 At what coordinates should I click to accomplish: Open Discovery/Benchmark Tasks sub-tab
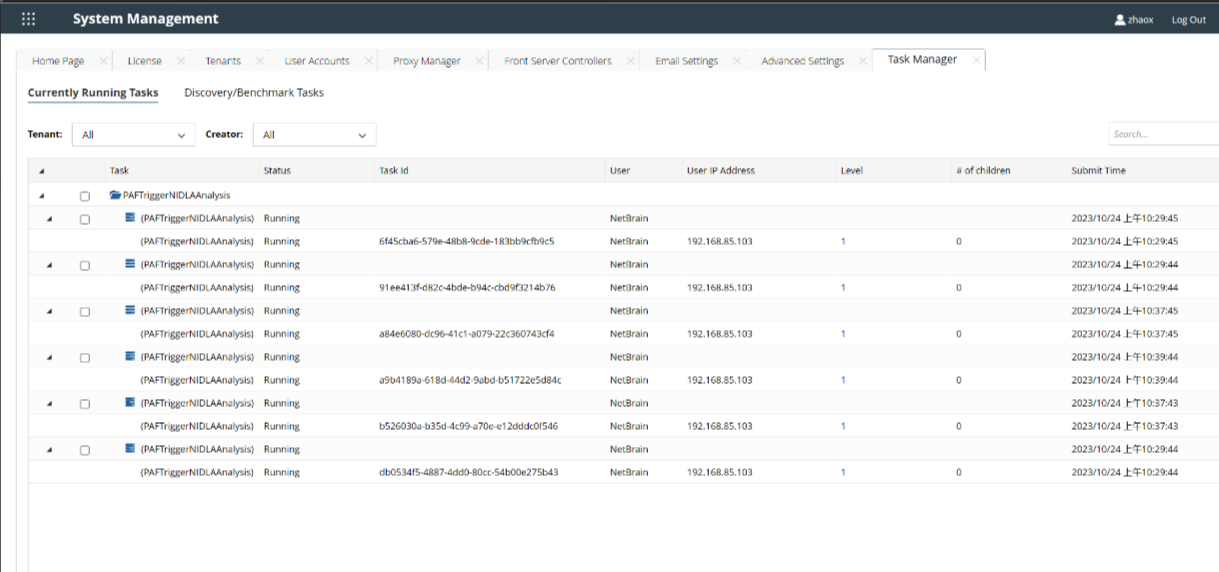click(x=254, y=93)
